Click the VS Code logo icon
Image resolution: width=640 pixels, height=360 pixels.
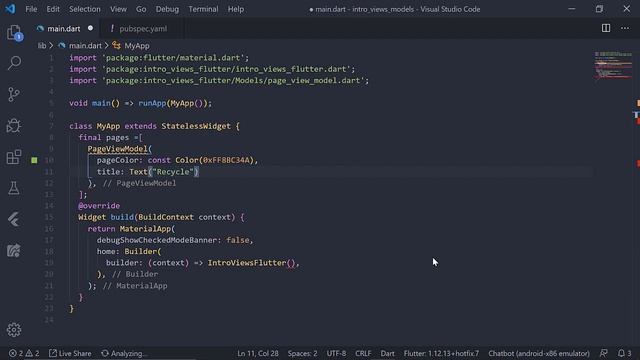click(x=10, y=9)
